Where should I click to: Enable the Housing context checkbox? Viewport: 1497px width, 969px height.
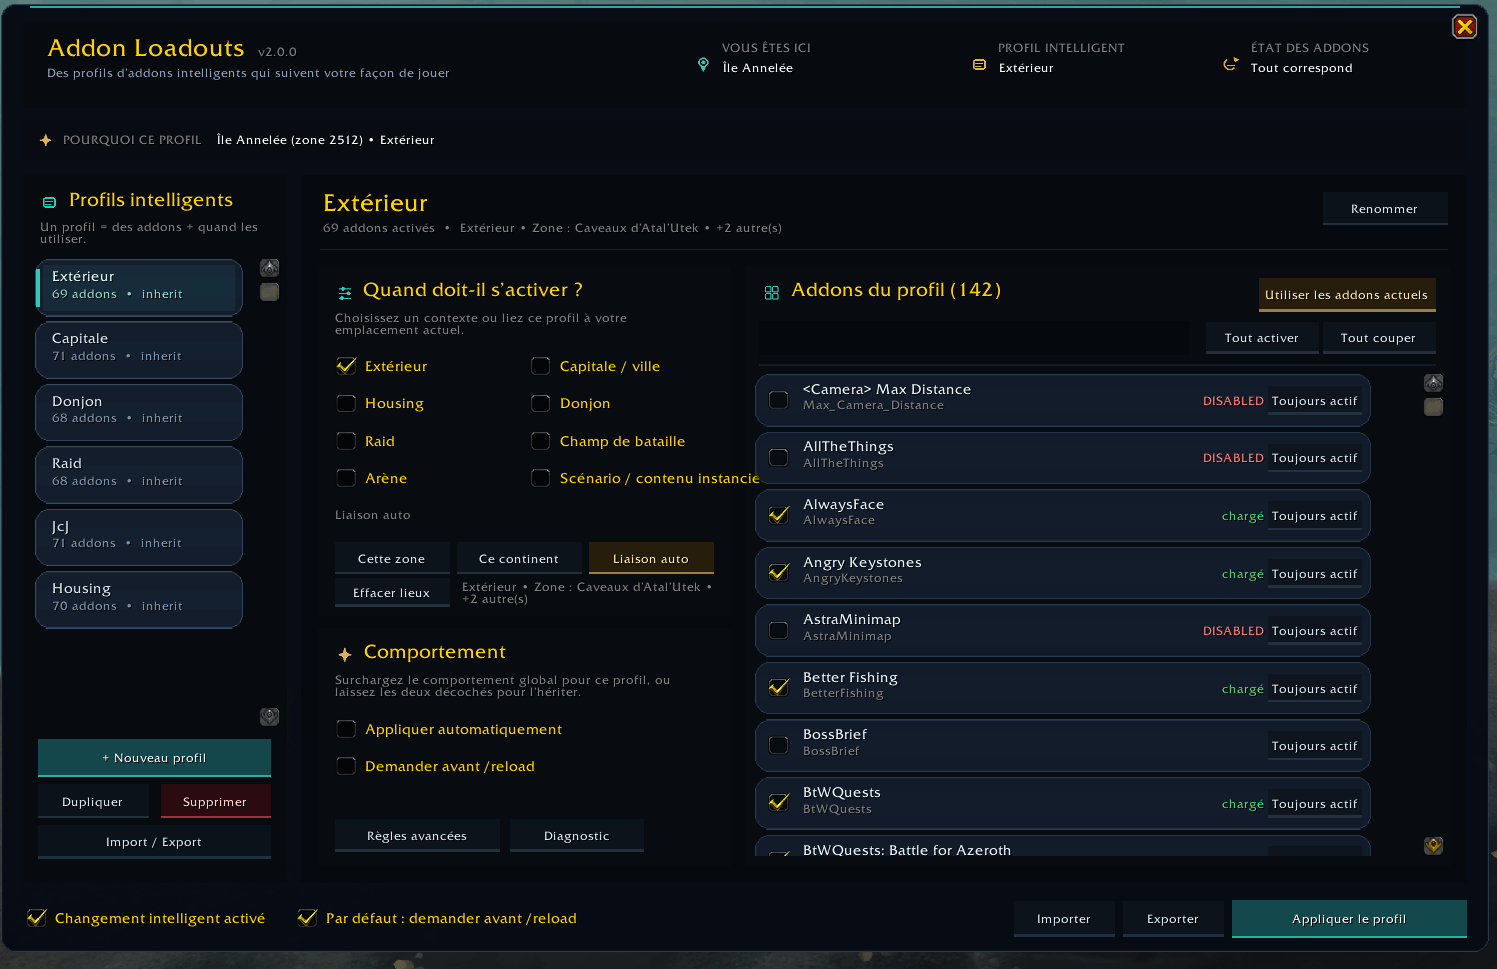[x=346, y=403]
